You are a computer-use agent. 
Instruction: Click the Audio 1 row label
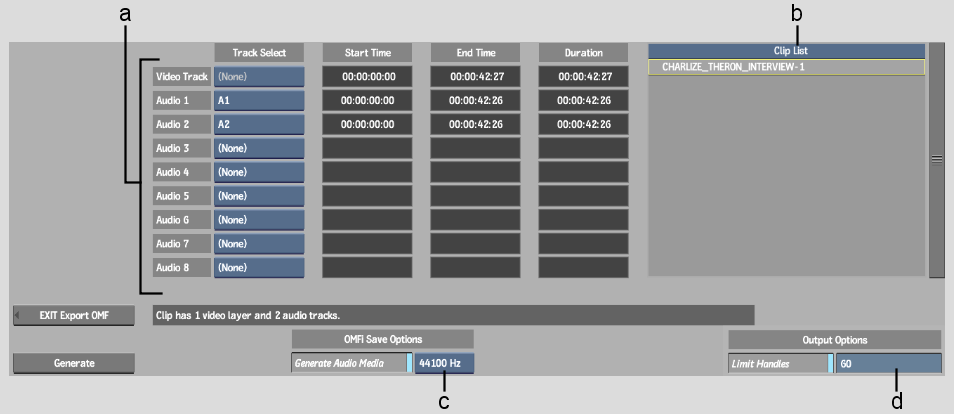tap(182, 100)
